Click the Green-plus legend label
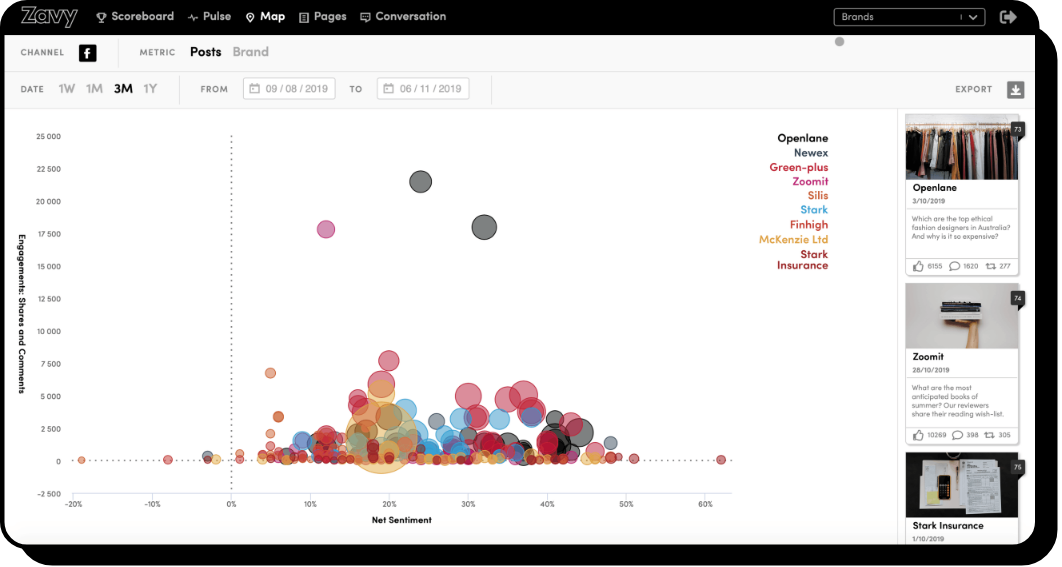Image resolution: width=1062 pixels, height=567 pixels. pos(798,168)
